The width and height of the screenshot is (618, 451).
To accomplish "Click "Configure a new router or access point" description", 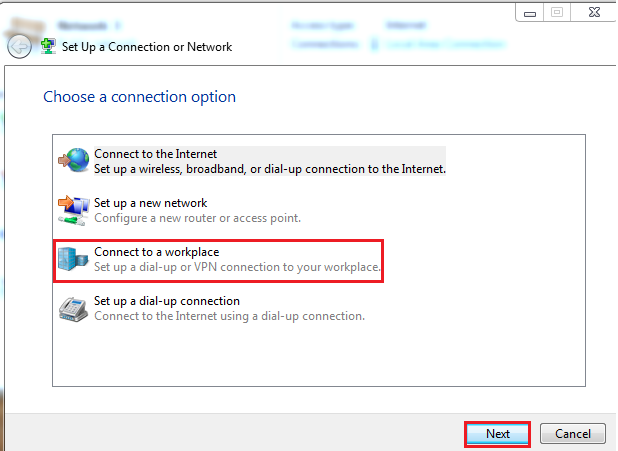I will tap(197, 218).
